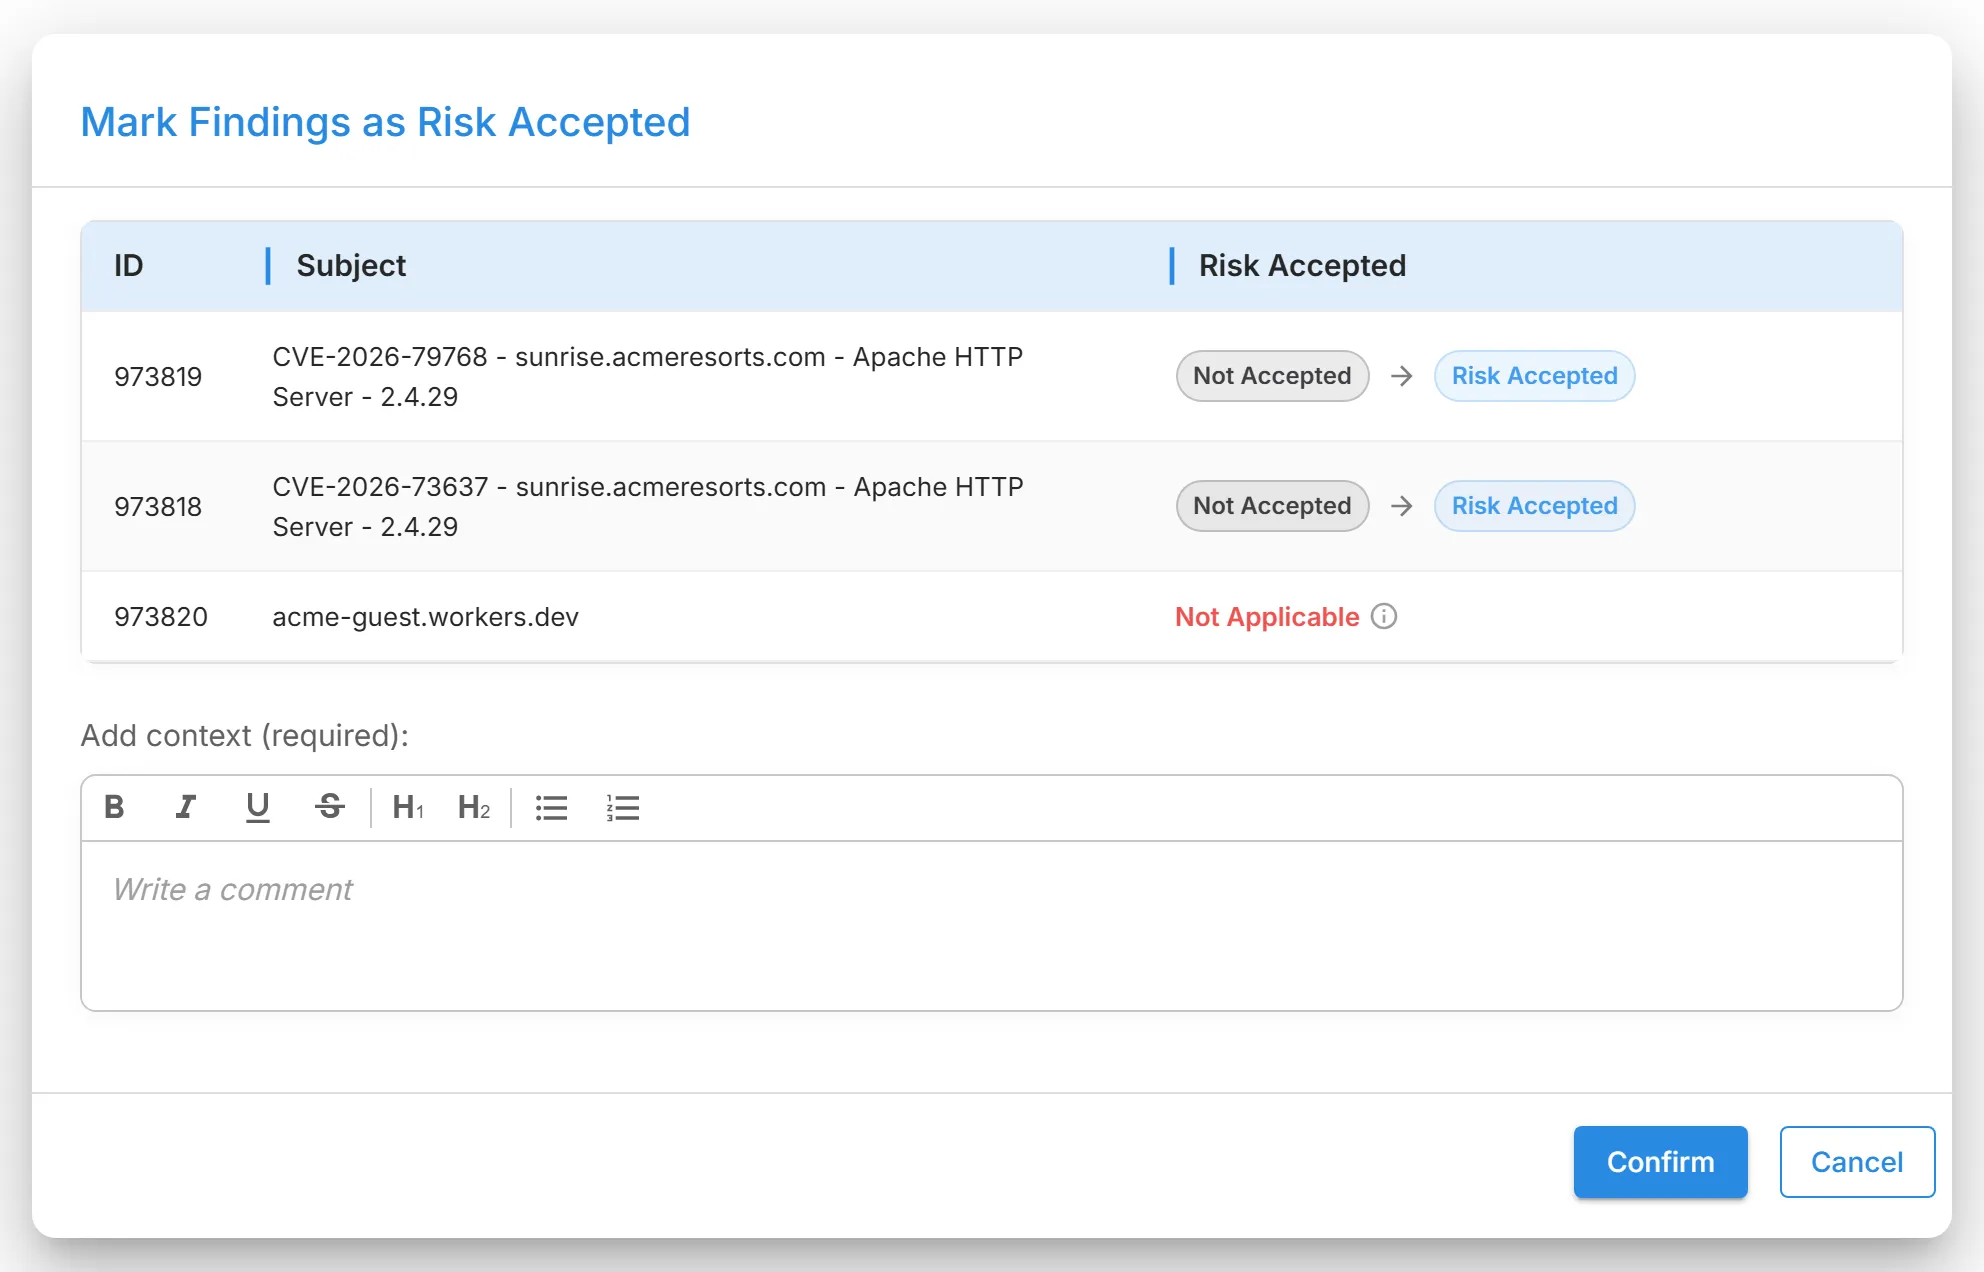Insert Heading 1 style
Screen dimensions: 1984x1272
point(408,807)
